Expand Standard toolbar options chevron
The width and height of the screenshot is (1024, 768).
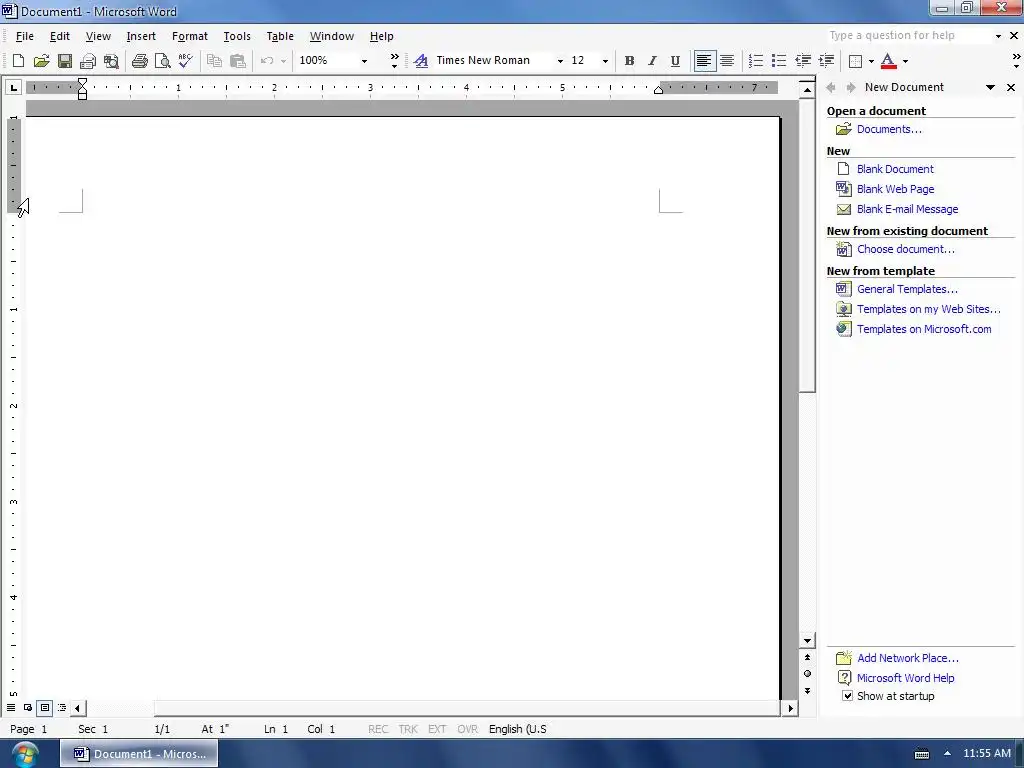tap(394, 61)
